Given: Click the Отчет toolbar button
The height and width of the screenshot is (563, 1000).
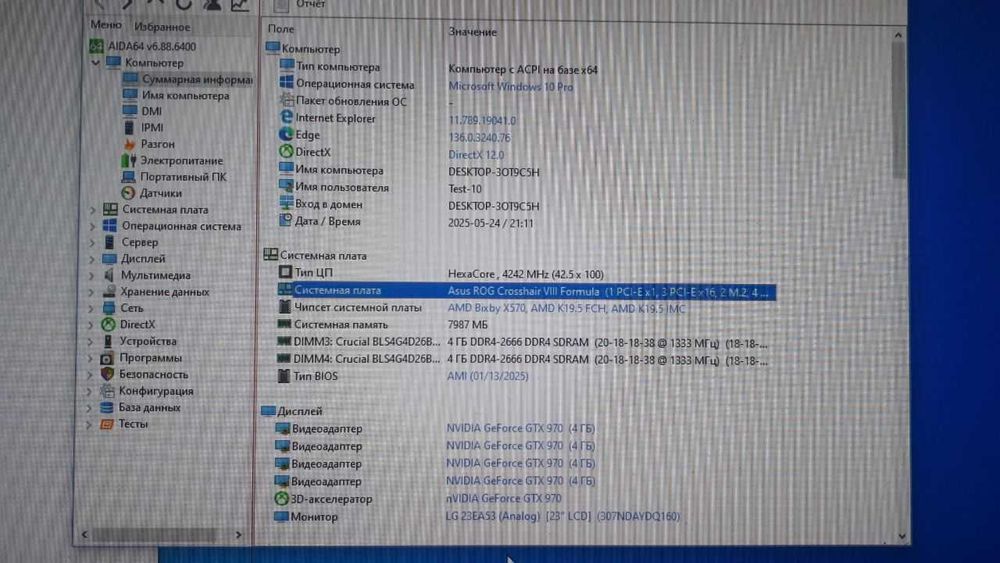Looking at the screenshot, I should tap(301, 4).
